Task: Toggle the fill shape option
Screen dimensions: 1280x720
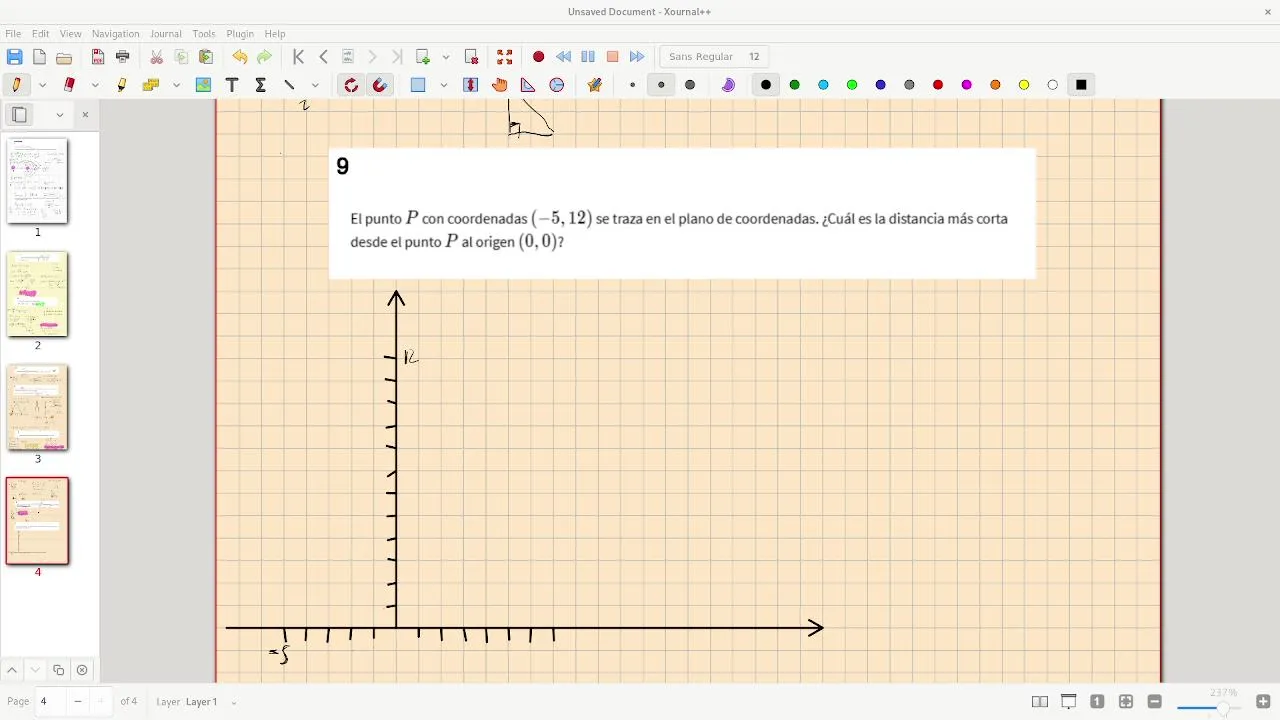Action: 728,85
